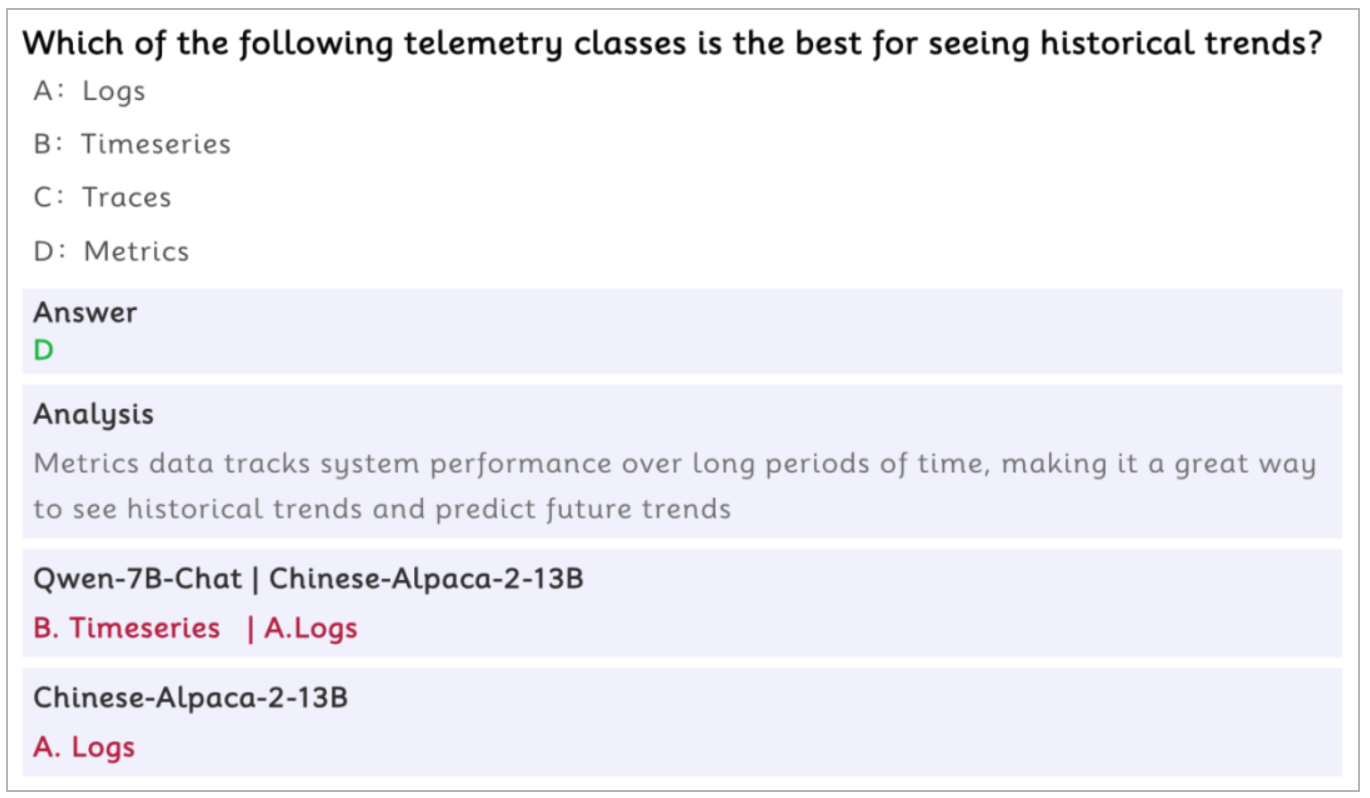The width and height of the screenshot is (1370, 798).
Task: Click "Chinese-Alpaca-2-13B" beside the Qwen-7B-Chat label
Action: [x=426, y=578]
